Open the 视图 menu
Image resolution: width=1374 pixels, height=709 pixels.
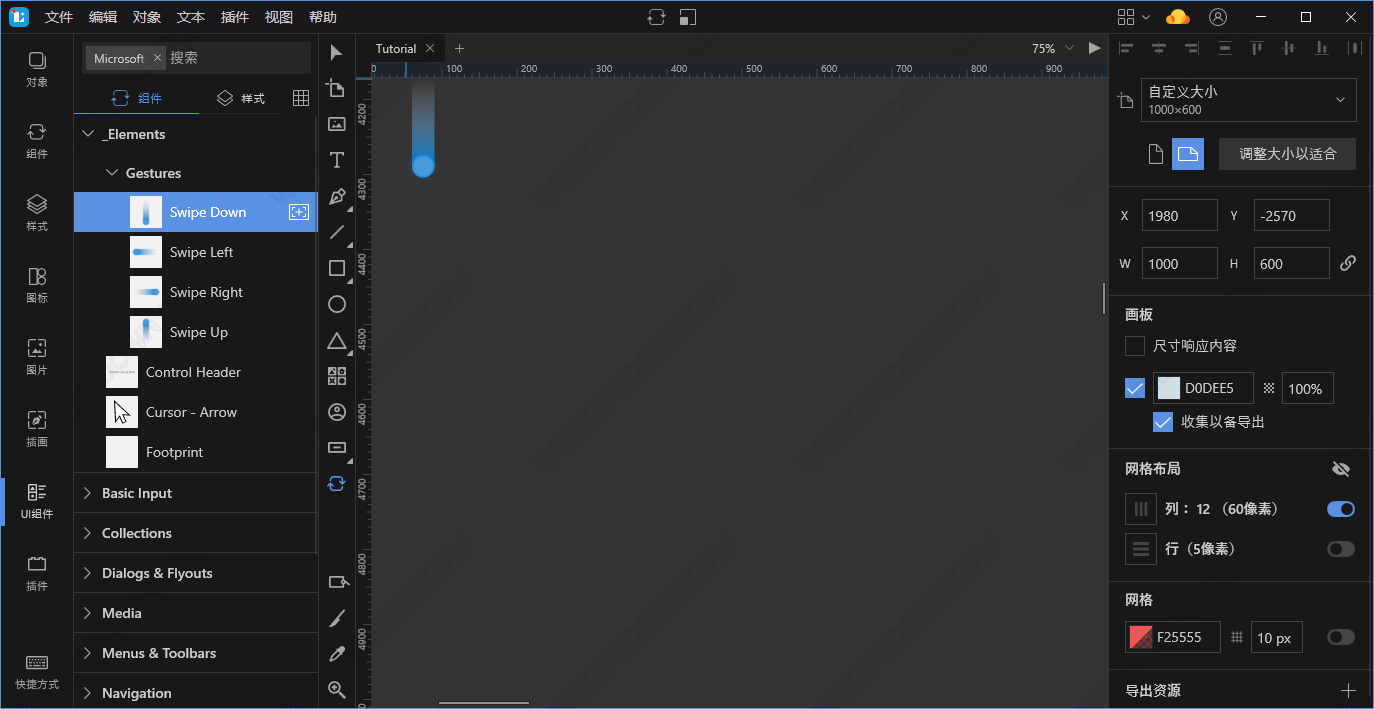[x=279, y=17]
